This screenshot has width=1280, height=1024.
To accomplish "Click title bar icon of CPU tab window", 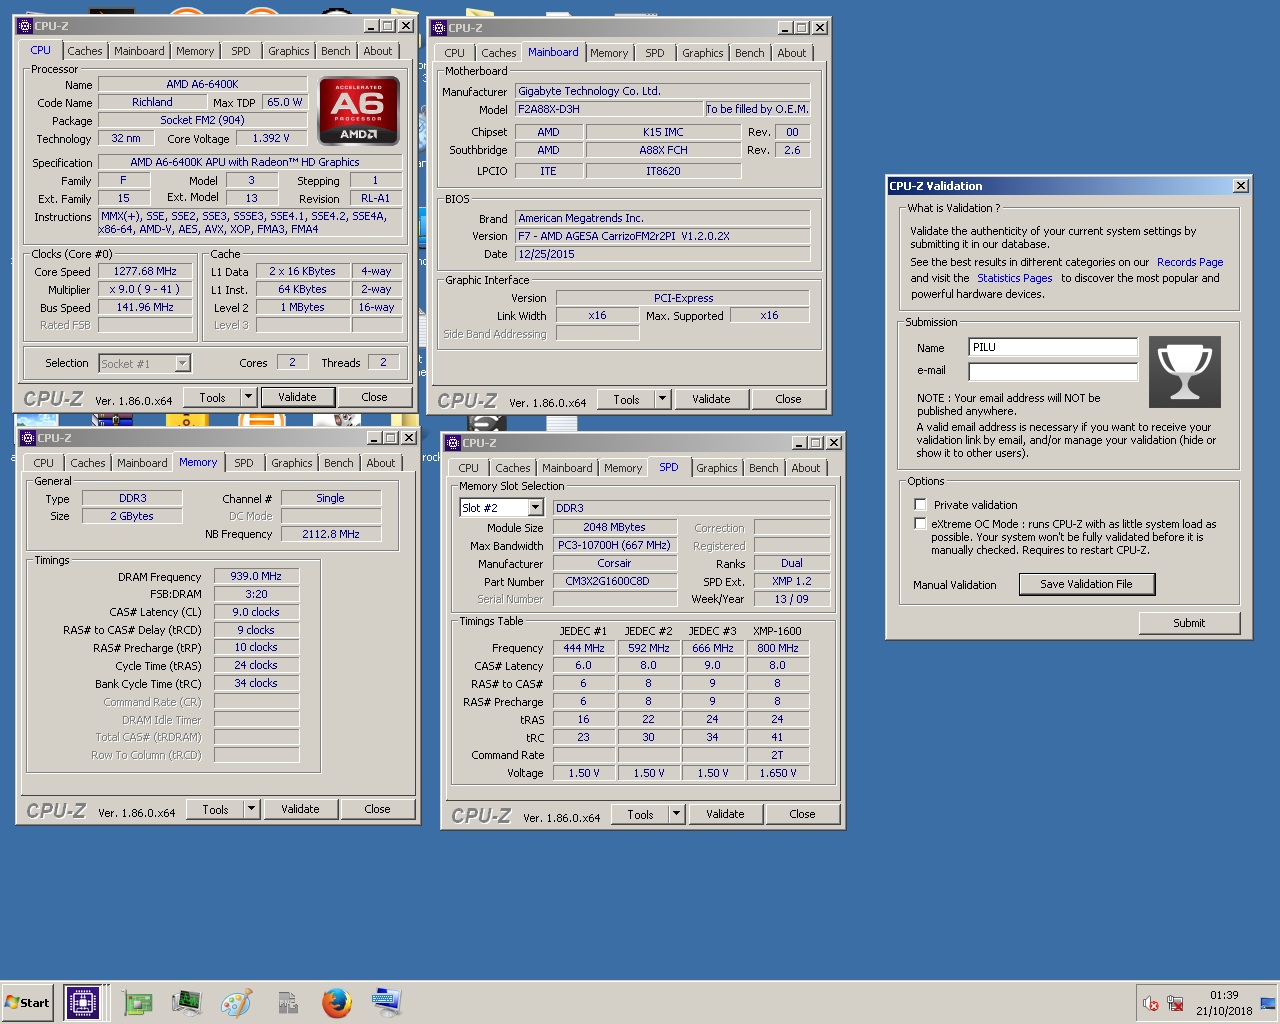I will pyautogui.click(x=25, y=26).
